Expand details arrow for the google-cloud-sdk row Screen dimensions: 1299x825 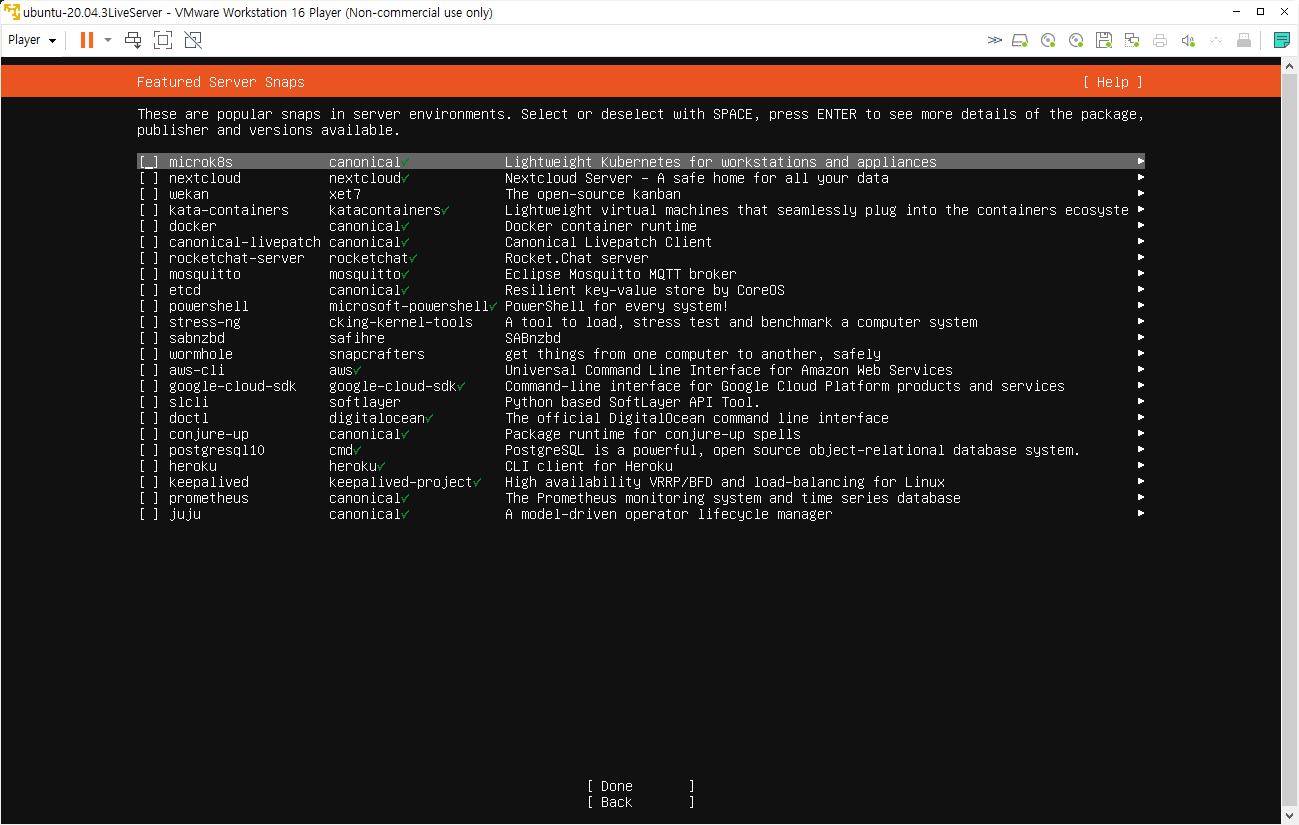pyautogui.click(x=1141, y=386)
